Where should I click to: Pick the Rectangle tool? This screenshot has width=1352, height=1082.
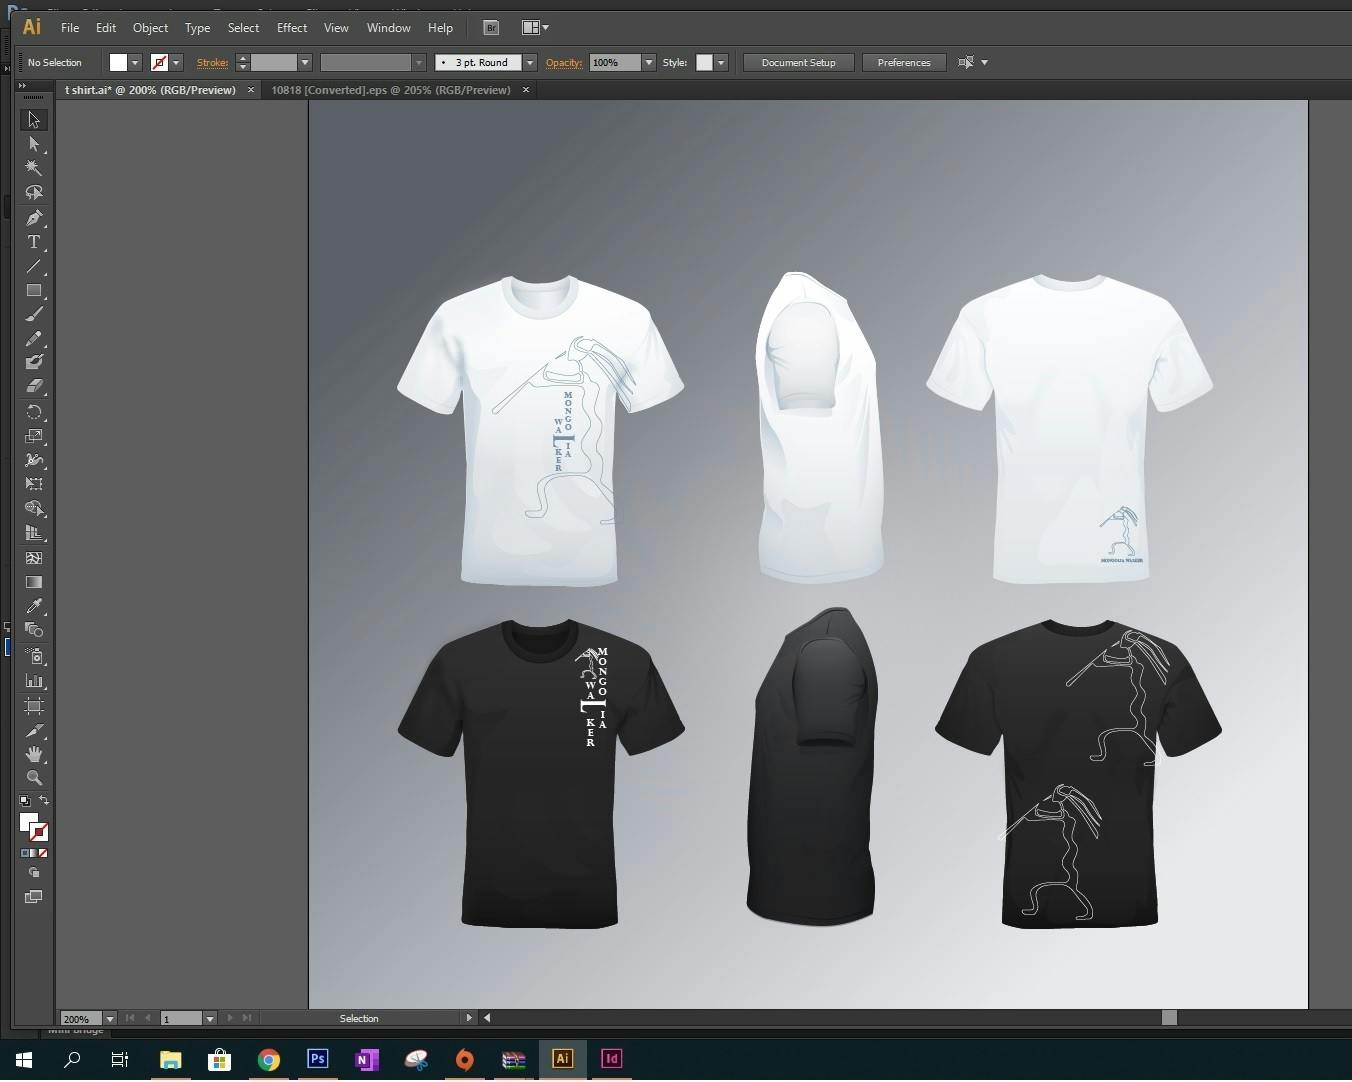point(33,291)
